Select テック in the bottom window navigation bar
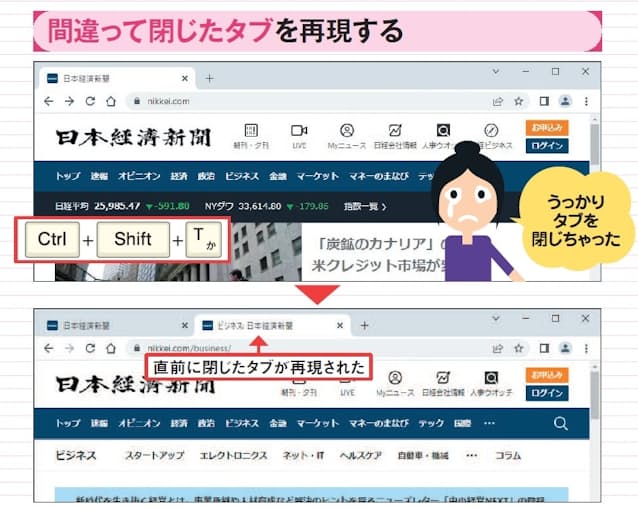 tap(431, 423)
